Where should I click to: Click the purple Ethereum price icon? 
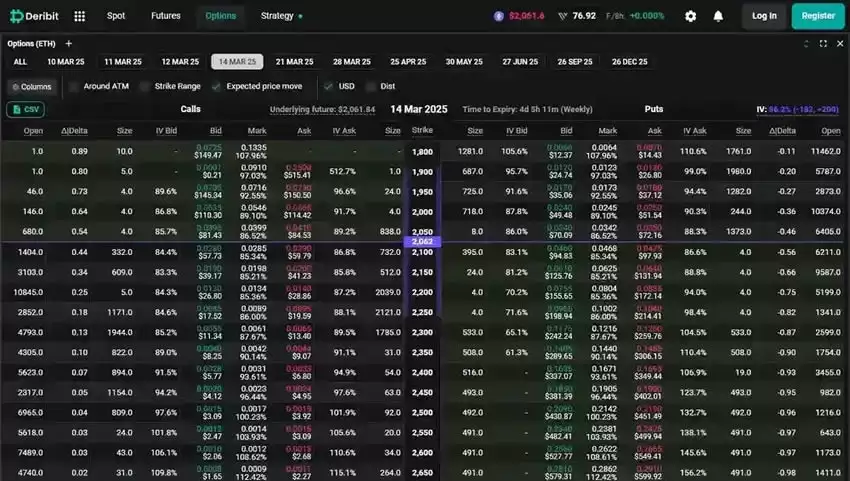coord(499,16)
